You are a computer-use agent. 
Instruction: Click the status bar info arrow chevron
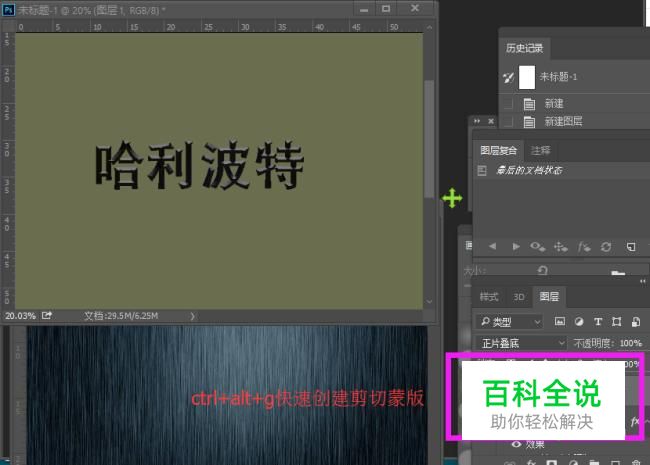click(192, 316)
